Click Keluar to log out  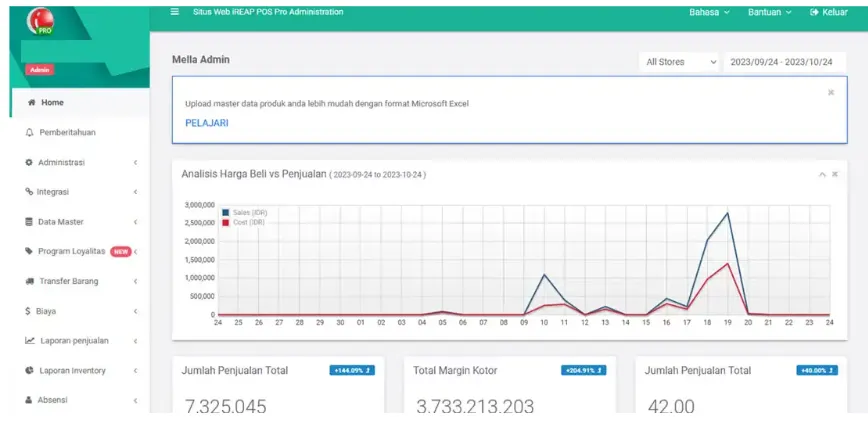(x=828, y=12)
